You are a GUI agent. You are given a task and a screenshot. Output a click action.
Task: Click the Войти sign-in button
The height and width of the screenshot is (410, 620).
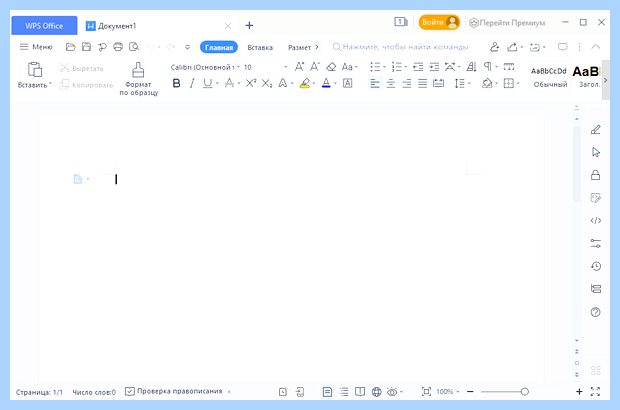[439, 23]
